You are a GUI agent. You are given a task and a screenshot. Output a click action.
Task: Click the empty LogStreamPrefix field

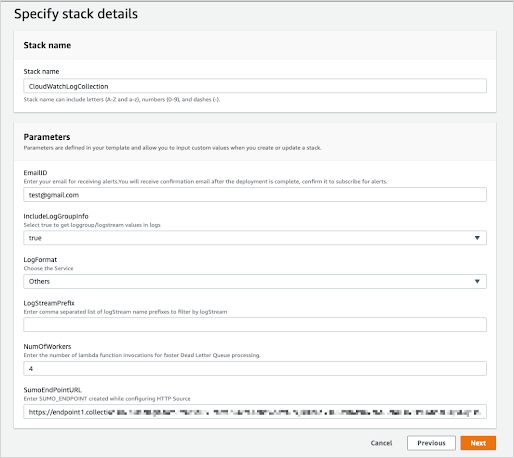tap(255, 325)
